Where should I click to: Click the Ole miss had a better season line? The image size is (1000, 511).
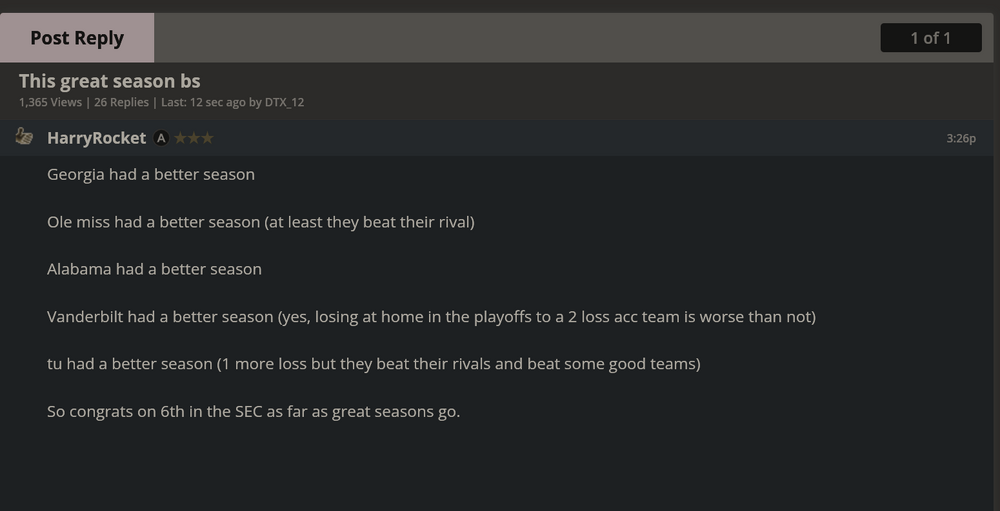coord(260,221)
